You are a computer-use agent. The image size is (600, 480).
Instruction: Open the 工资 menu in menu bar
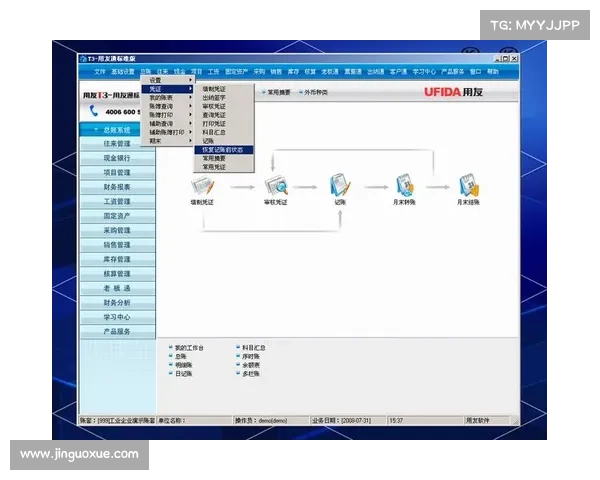213,72
